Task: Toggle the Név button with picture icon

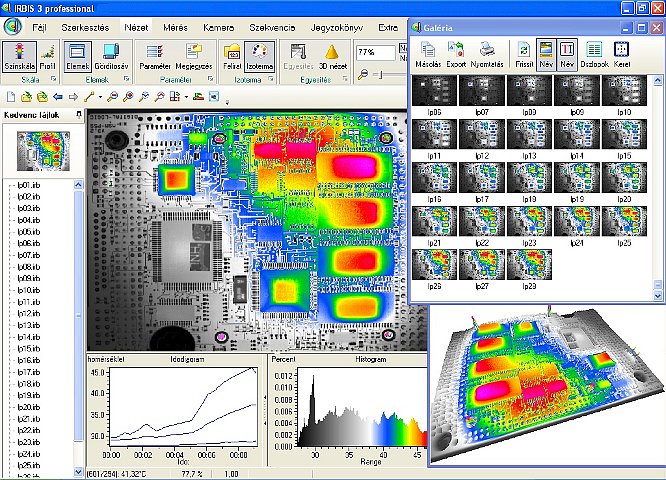Action: [546, 54]
